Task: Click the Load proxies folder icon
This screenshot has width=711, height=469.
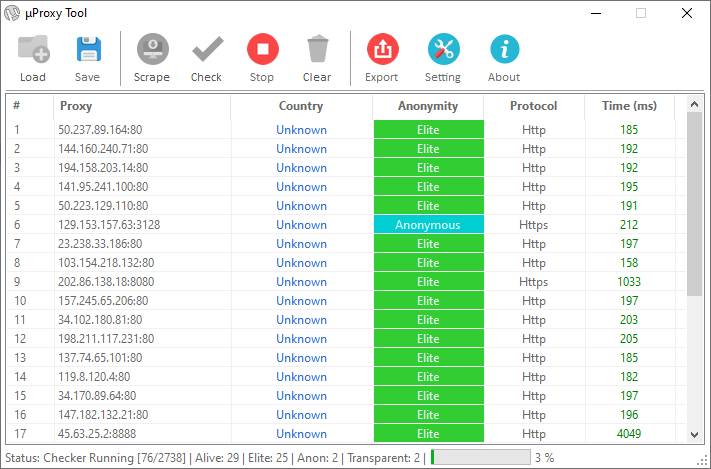Action: pyautogui.click(x=33, y=49)
